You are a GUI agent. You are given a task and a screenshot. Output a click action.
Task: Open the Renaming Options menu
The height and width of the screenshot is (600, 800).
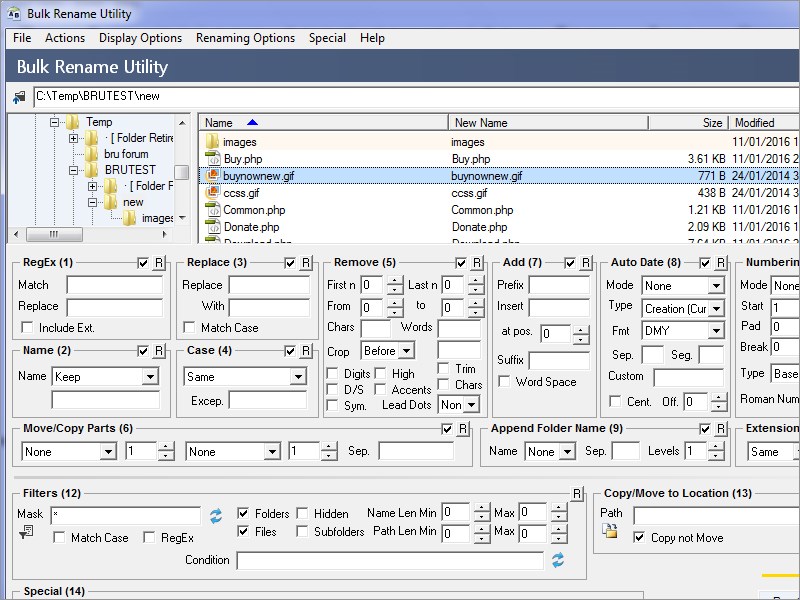pos(245,38)
